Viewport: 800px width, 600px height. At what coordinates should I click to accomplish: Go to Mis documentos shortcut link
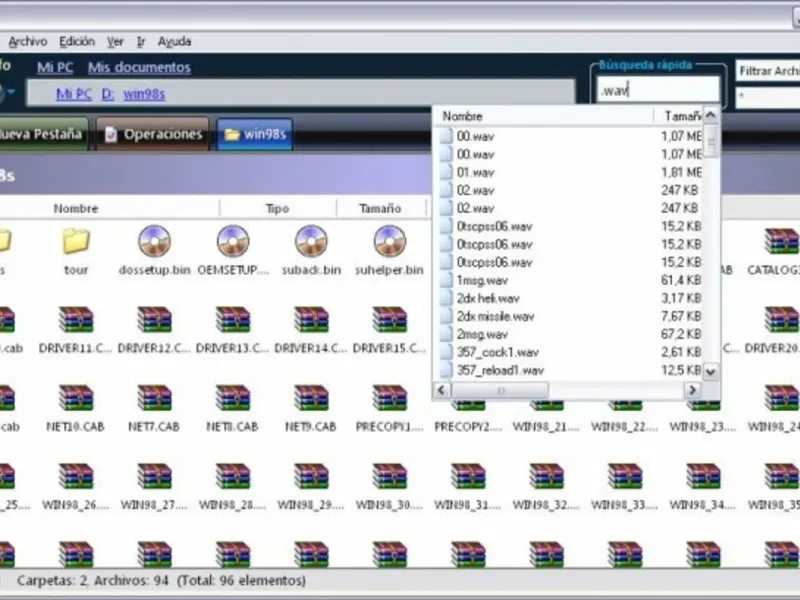[139, 67]
